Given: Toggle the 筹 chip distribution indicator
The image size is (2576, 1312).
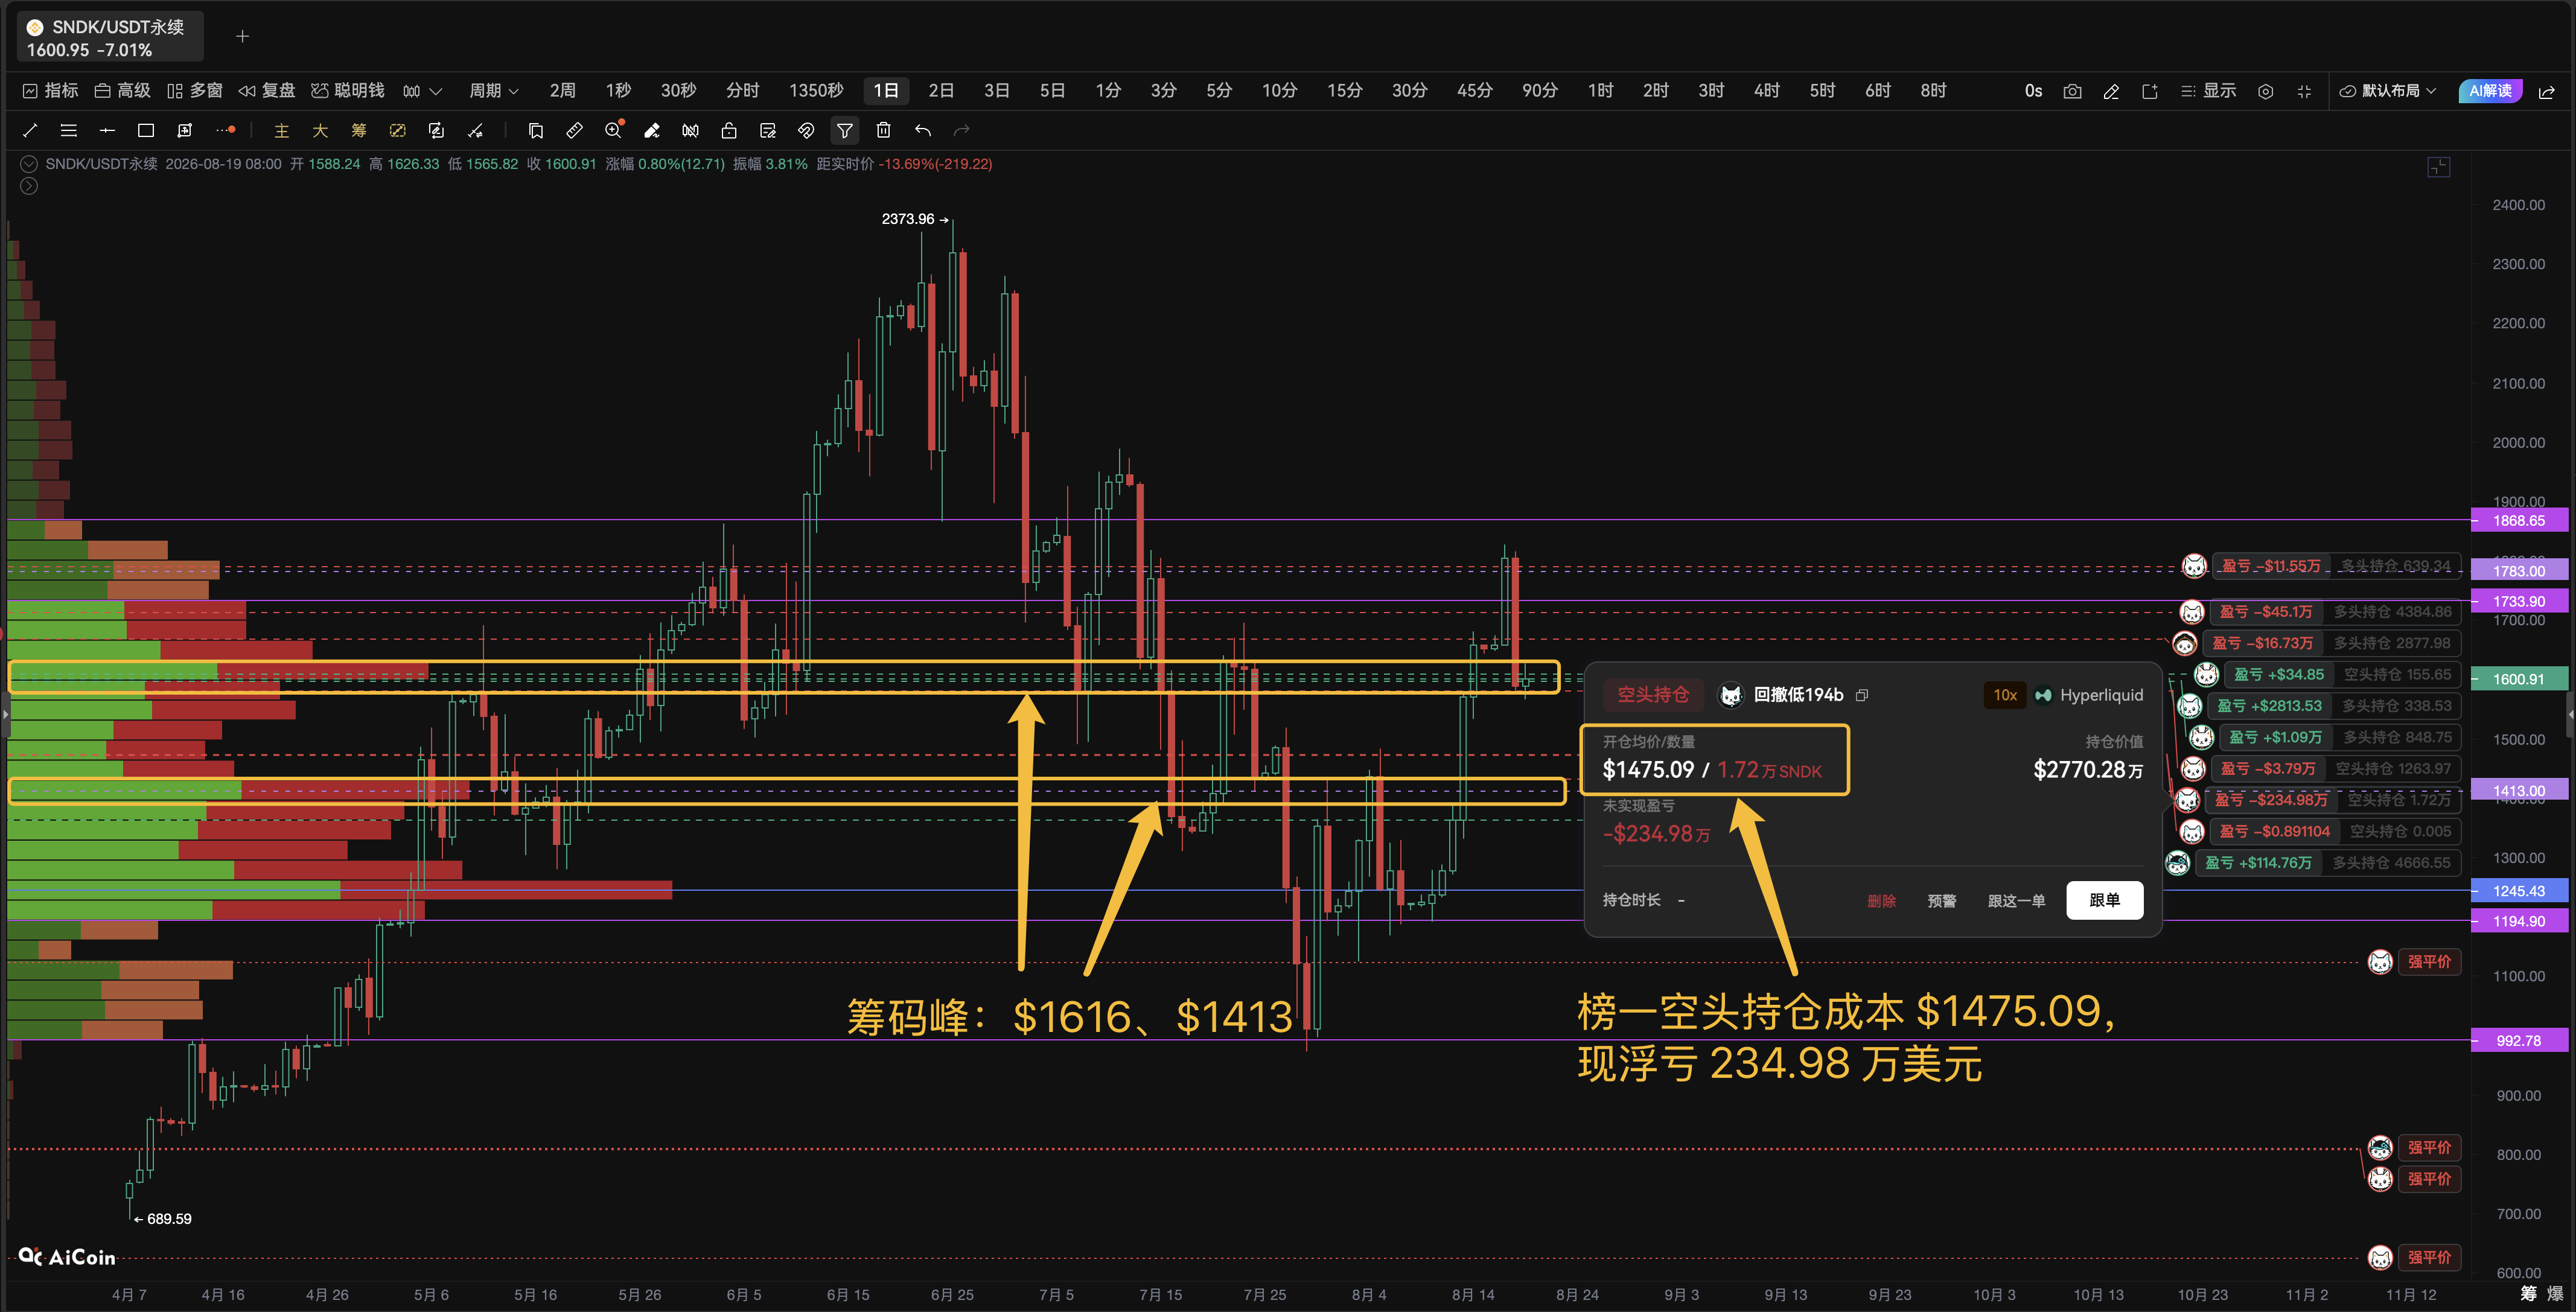Looking at the screenshot, I should click(x=359, y=130).
